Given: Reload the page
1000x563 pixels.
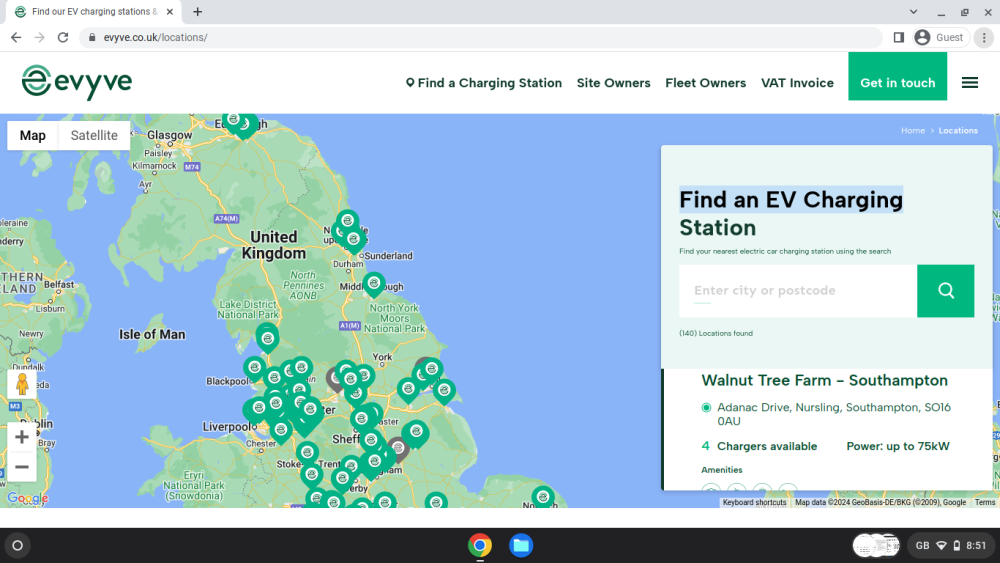Looking at the screenshot, I should 62,38.
